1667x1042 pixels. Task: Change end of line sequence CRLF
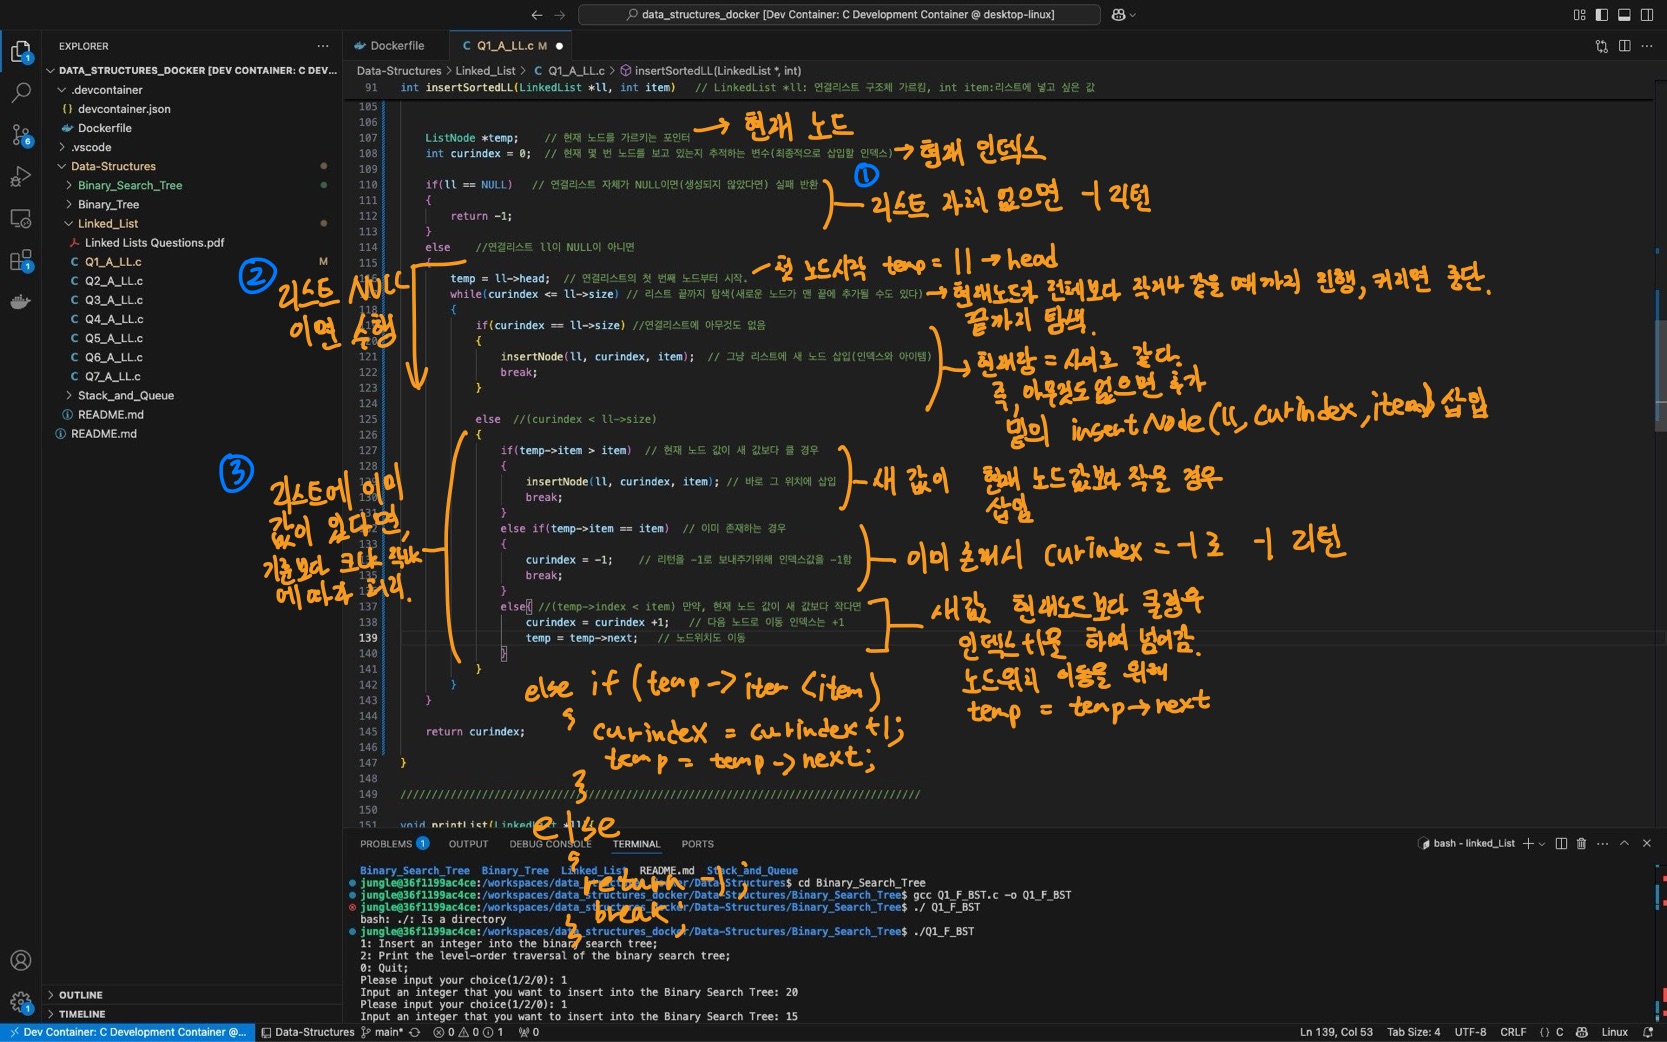(x=1513, y=1032)
